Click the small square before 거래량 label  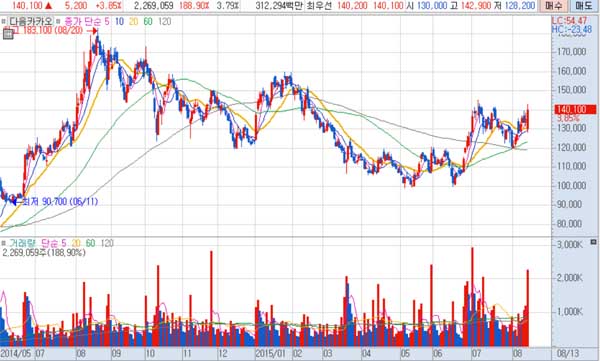4,243
